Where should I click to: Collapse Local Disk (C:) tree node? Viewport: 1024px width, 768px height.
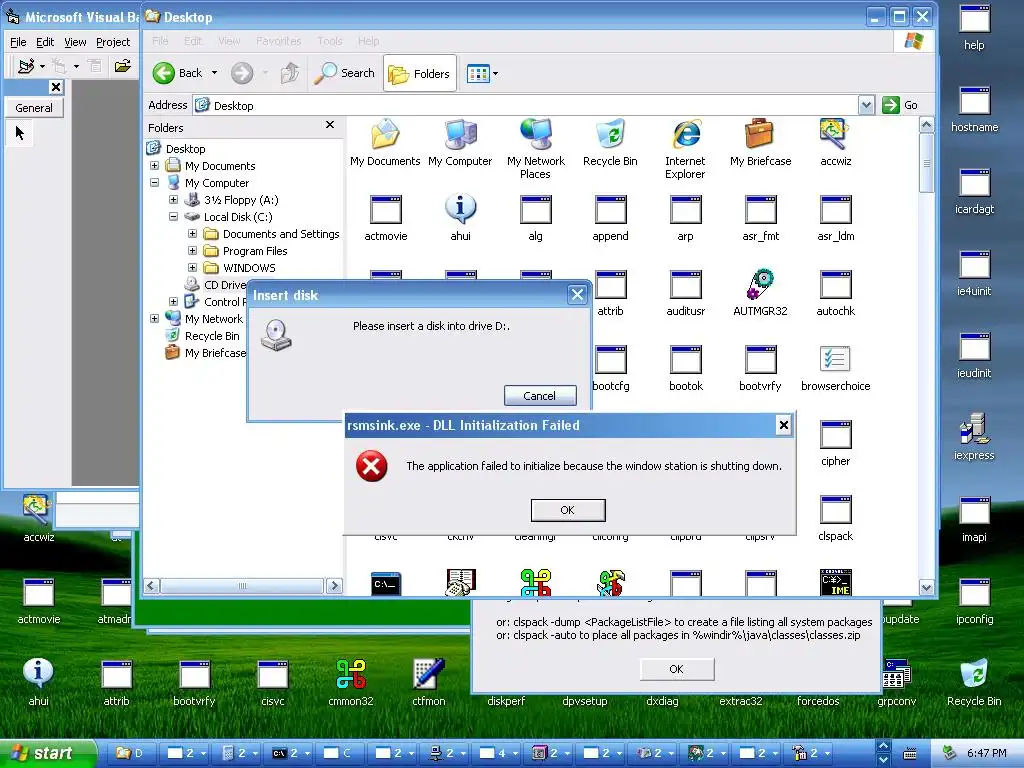click(x=174, y=217)
